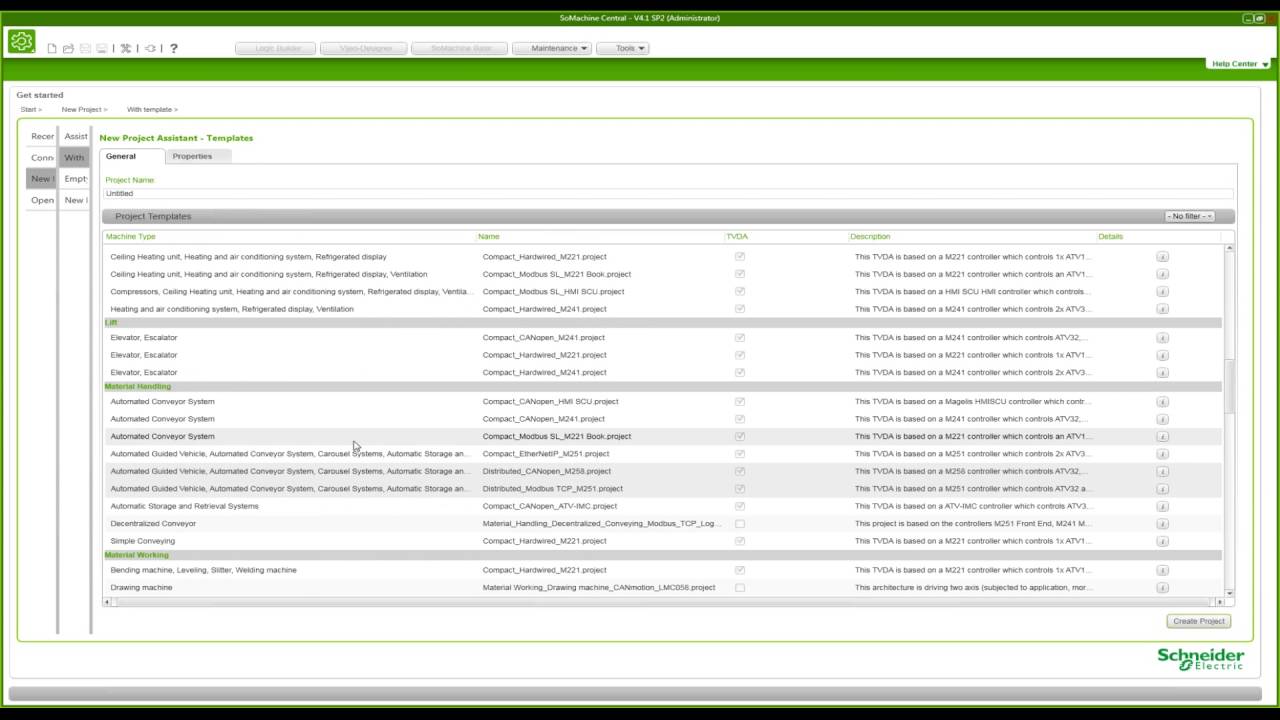This screenshot has height=720, width=1280.
Task: Toggle TVDA checkbox for Compact_CANopen_HMI SCU row
Action: [x=740, y=401]
